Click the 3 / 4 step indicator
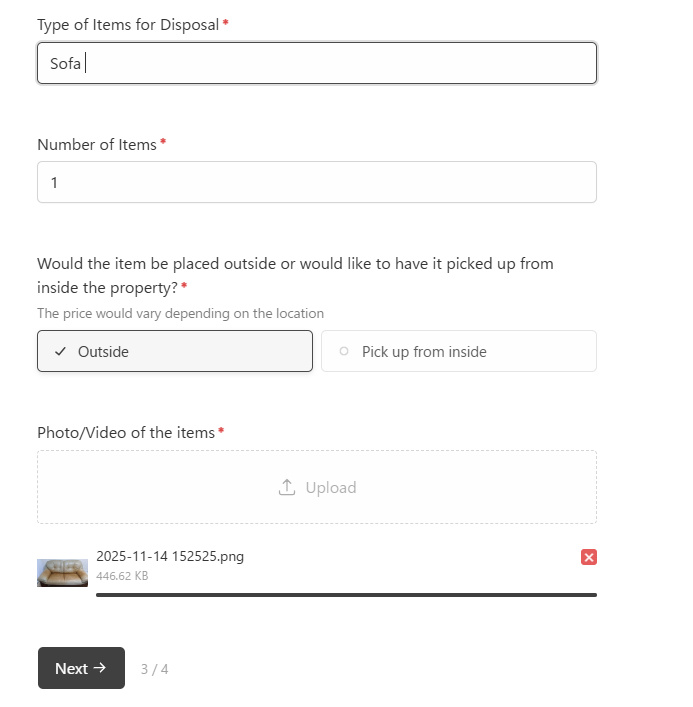 point(154,669)
